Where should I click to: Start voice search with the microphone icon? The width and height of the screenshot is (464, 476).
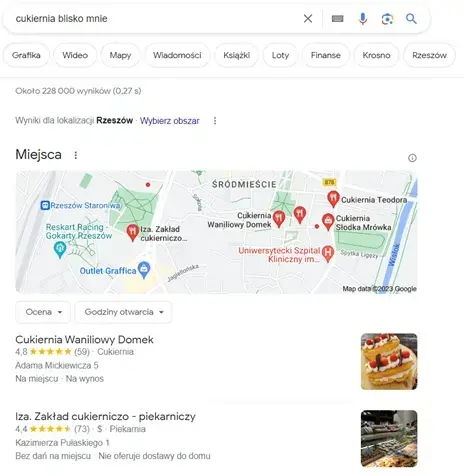(363, 19)
